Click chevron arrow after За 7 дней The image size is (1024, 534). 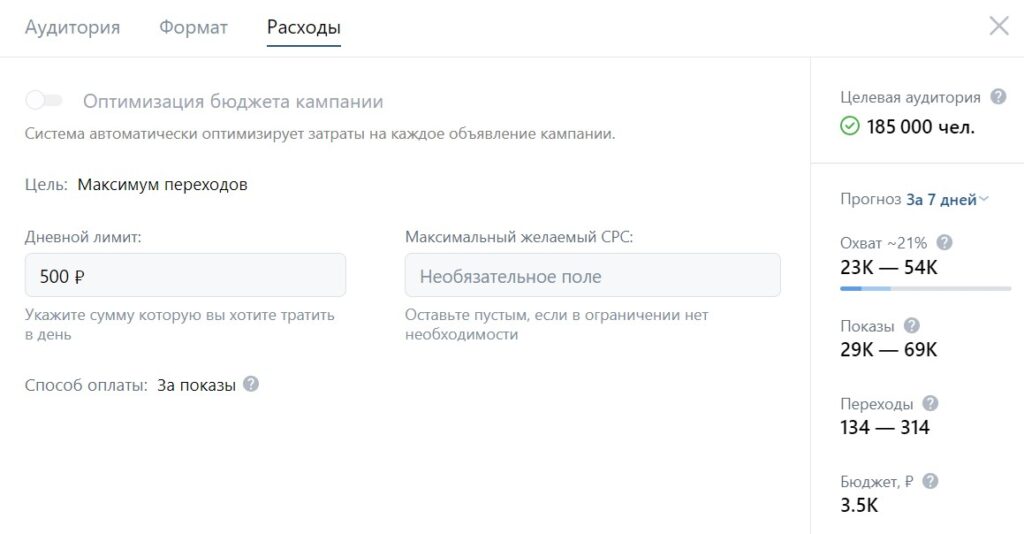(984, 199)
